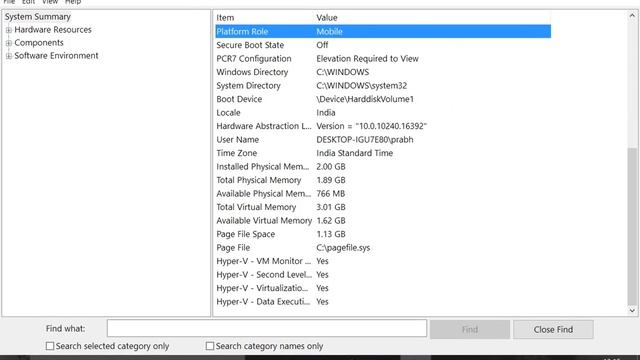
Task: Click the vertical scrollbar thumb
Action: [632, 226]
